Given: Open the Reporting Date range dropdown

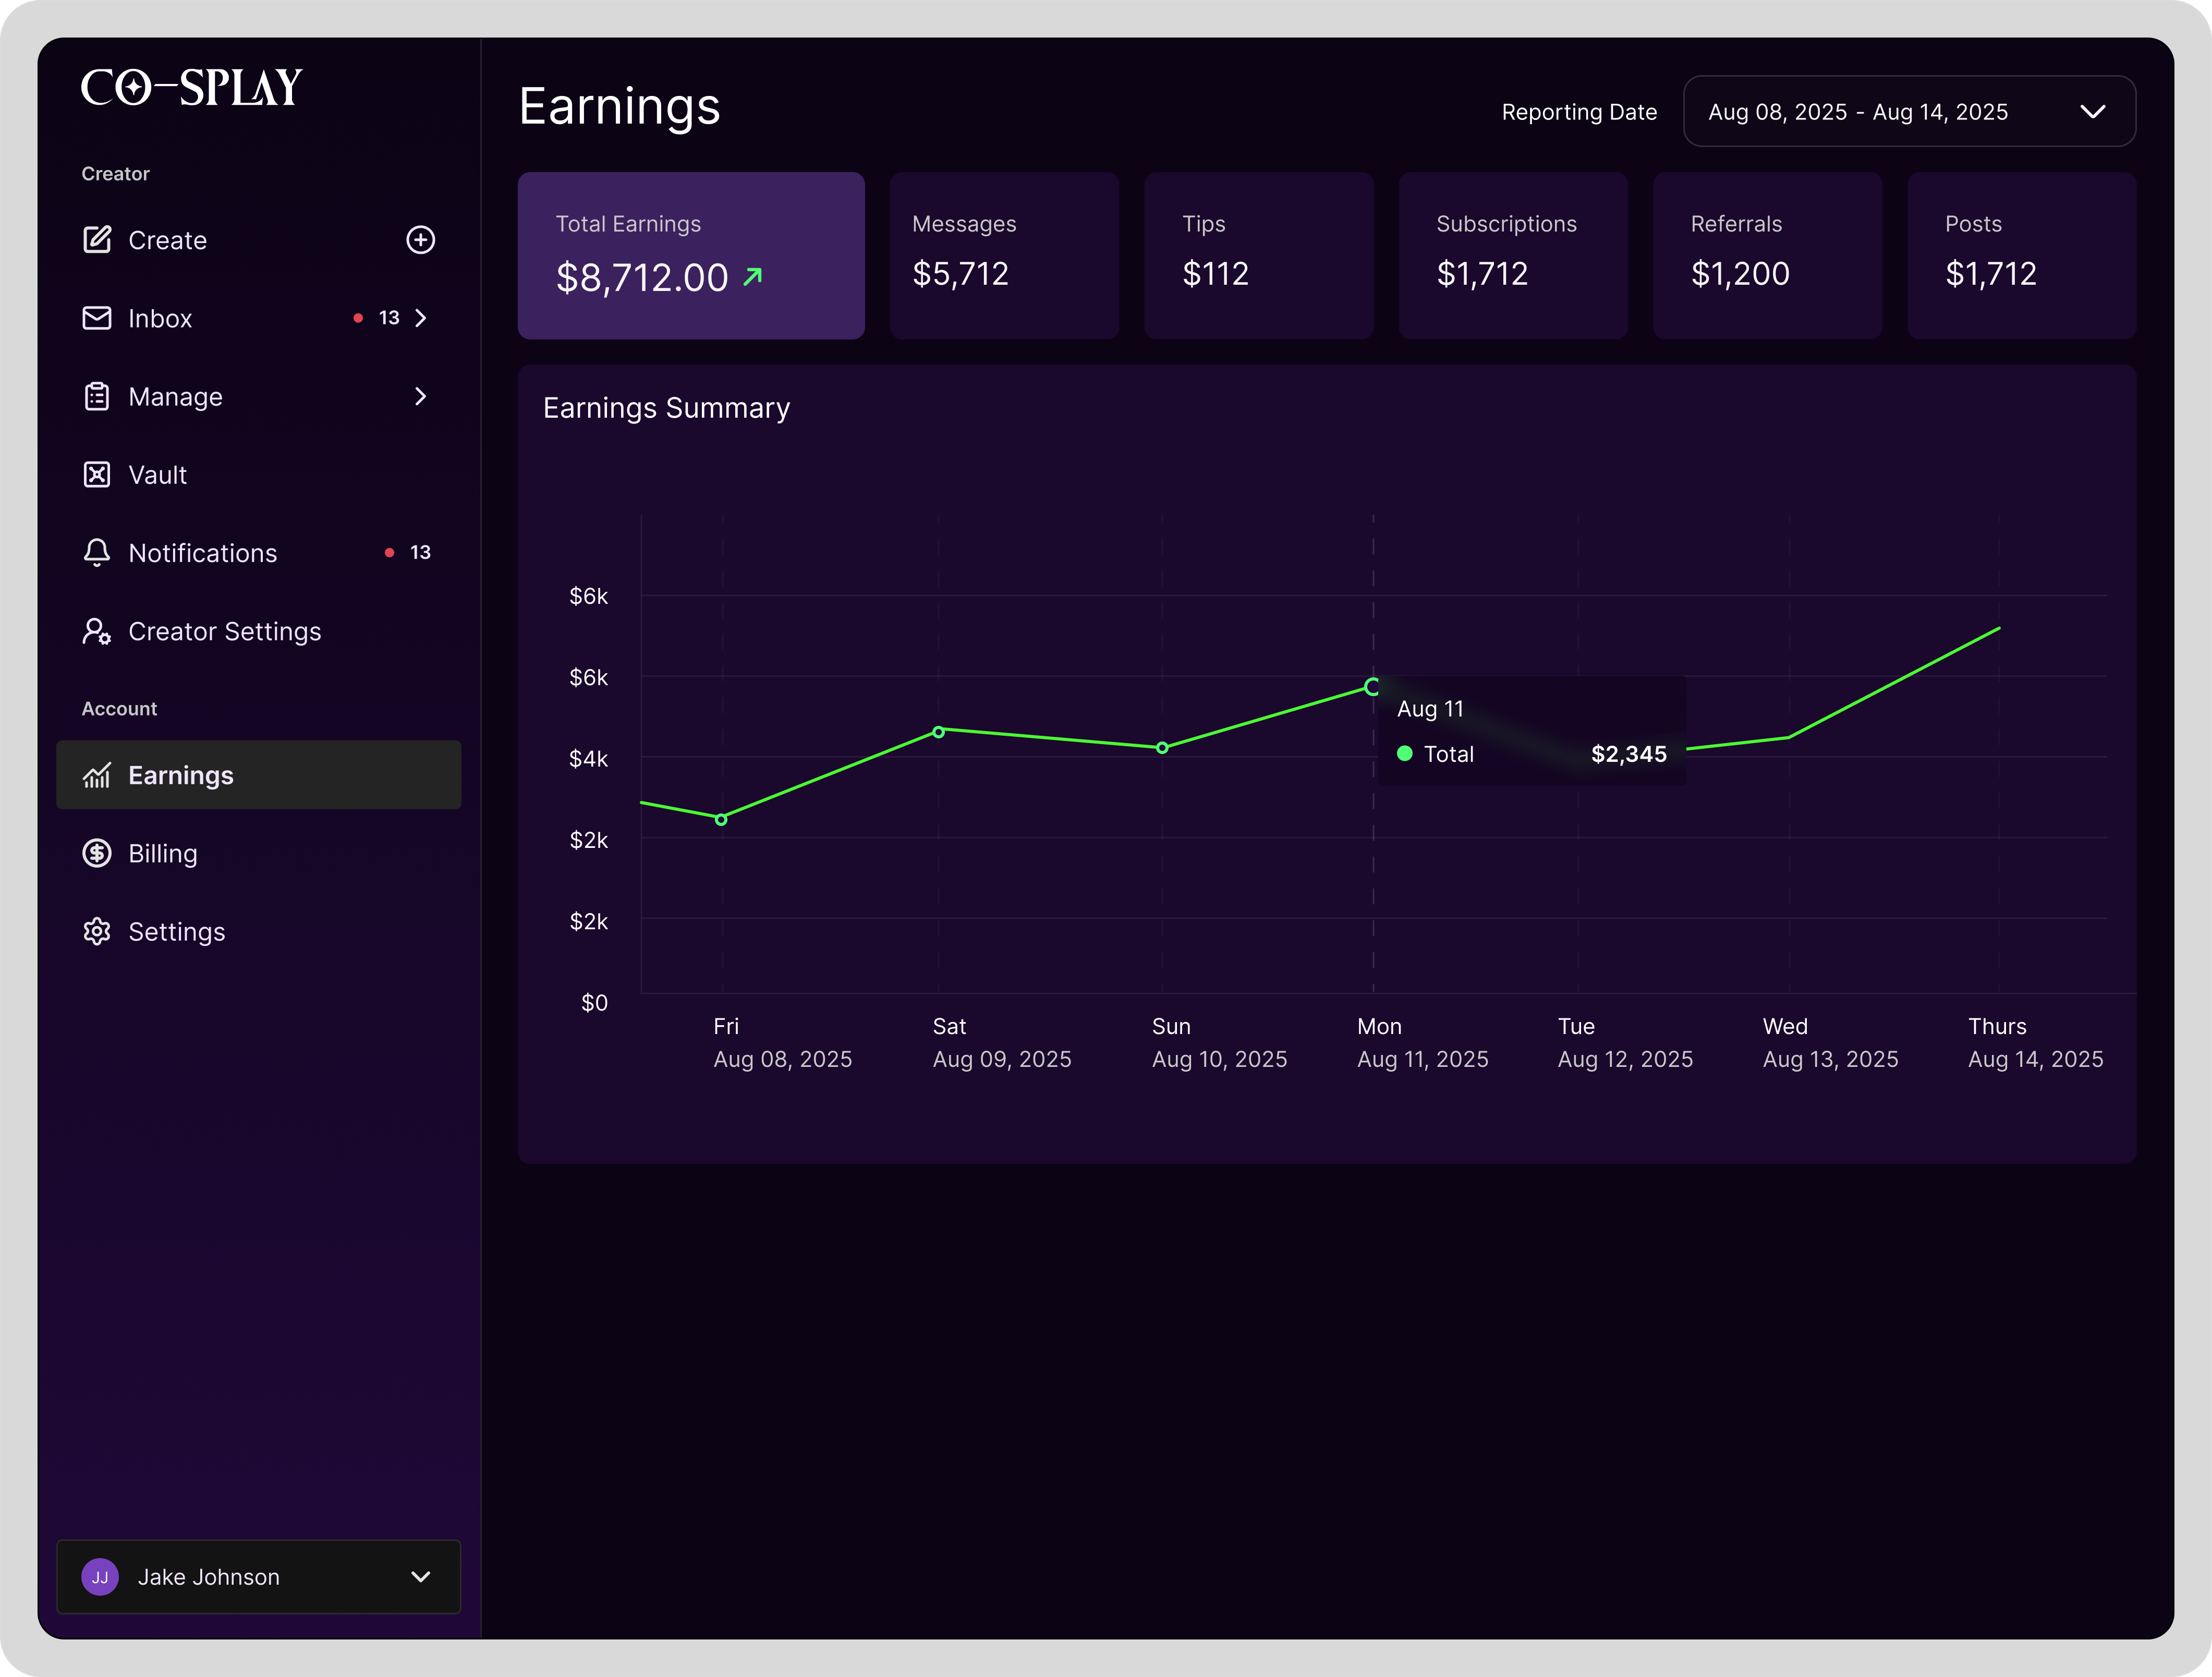Looking at the screenshot, I should (x=1909, y=112).
